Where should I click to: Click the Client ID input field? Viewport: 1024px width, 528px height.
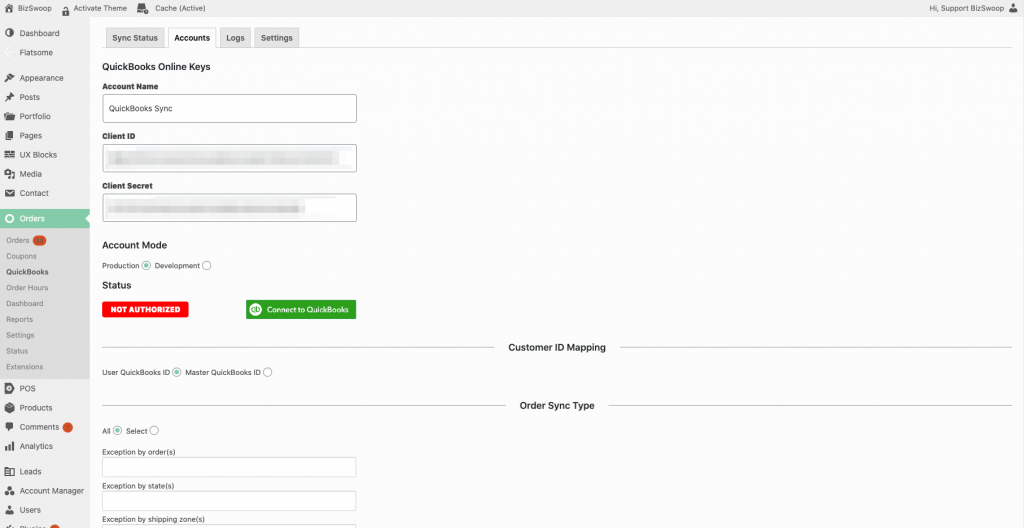(229, 158)
